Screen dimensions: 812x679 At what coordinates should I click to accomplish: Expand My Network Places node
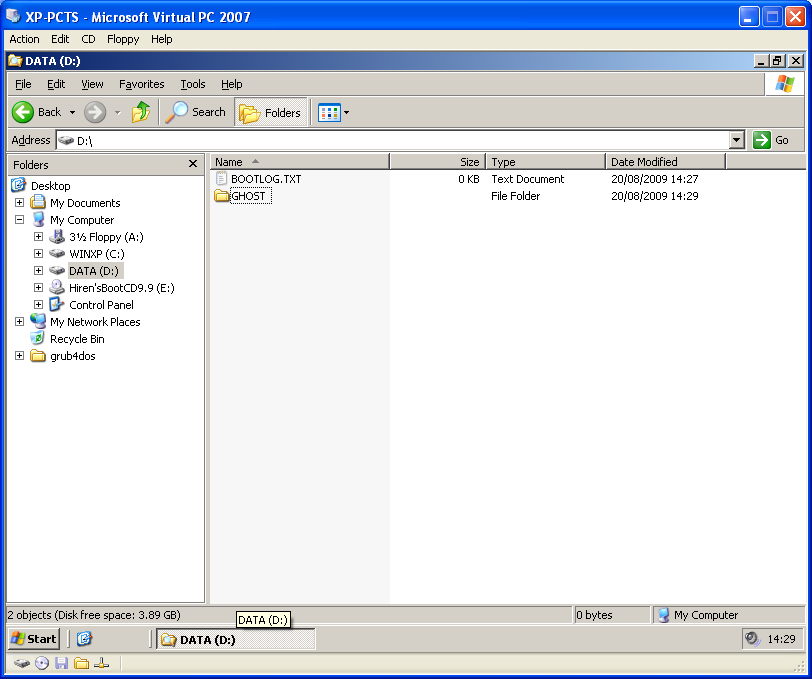pos(19,322)
